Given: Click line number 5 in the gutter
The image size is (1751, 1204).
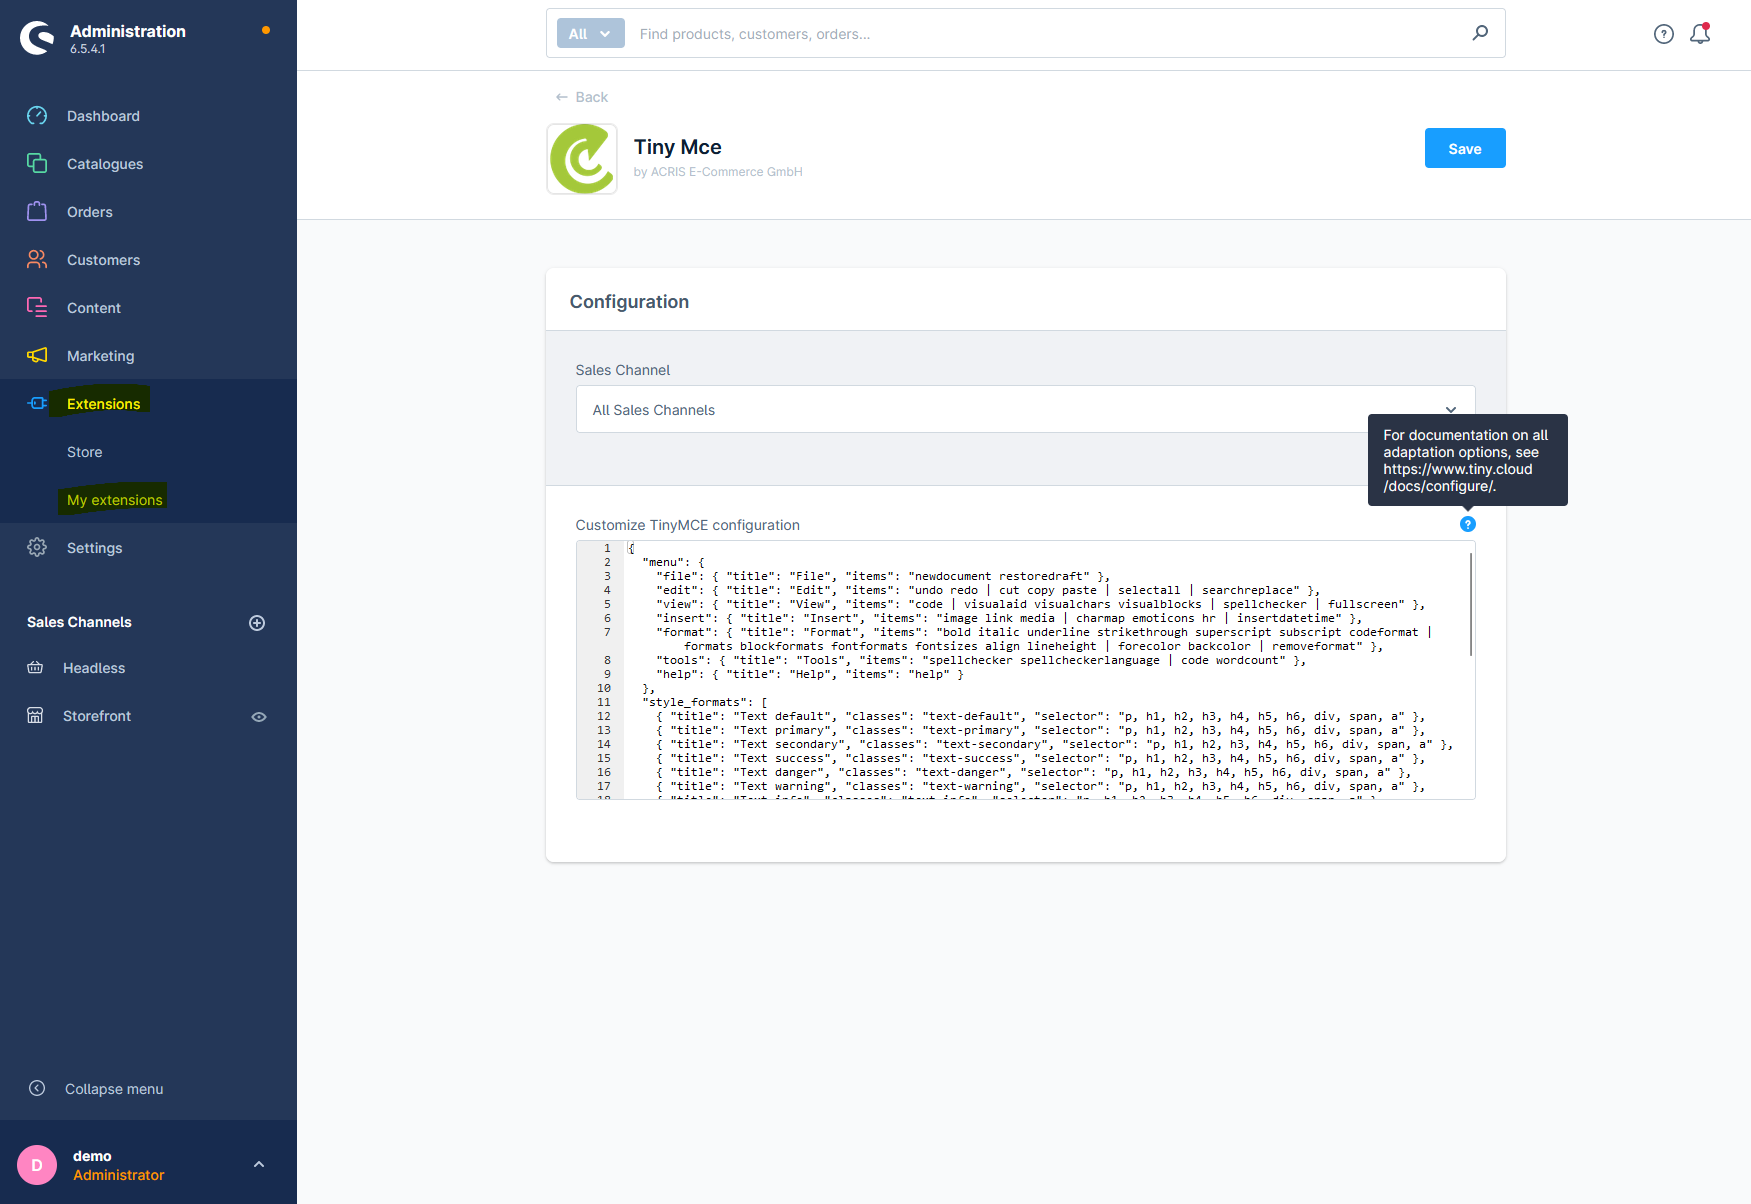Looking at the screenshot, I should (x=607, y=604).
